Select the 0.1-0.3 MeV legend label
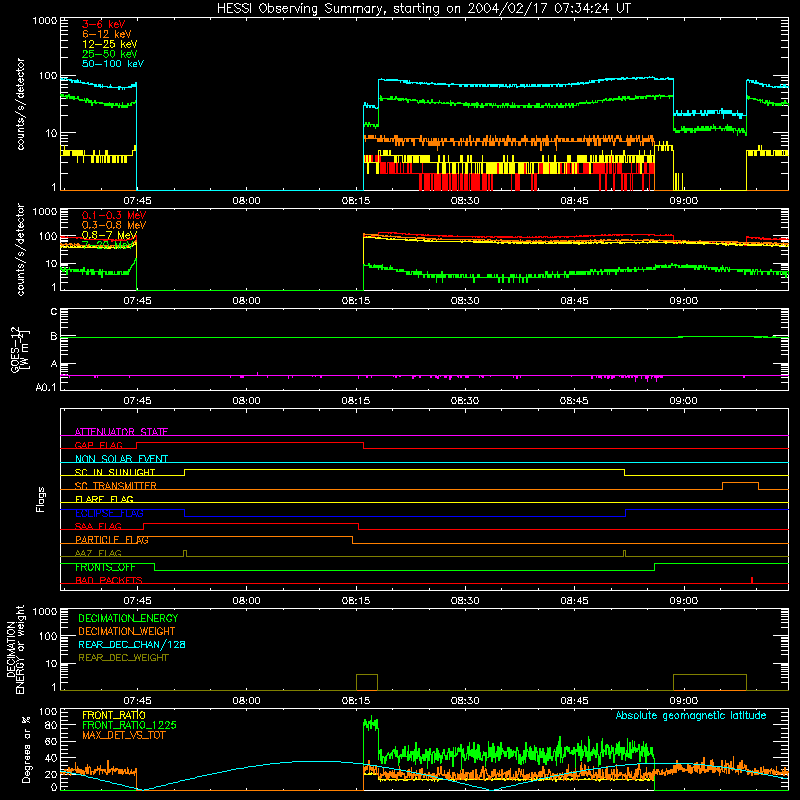Viewport: 800px width, 800px height. 114,215
